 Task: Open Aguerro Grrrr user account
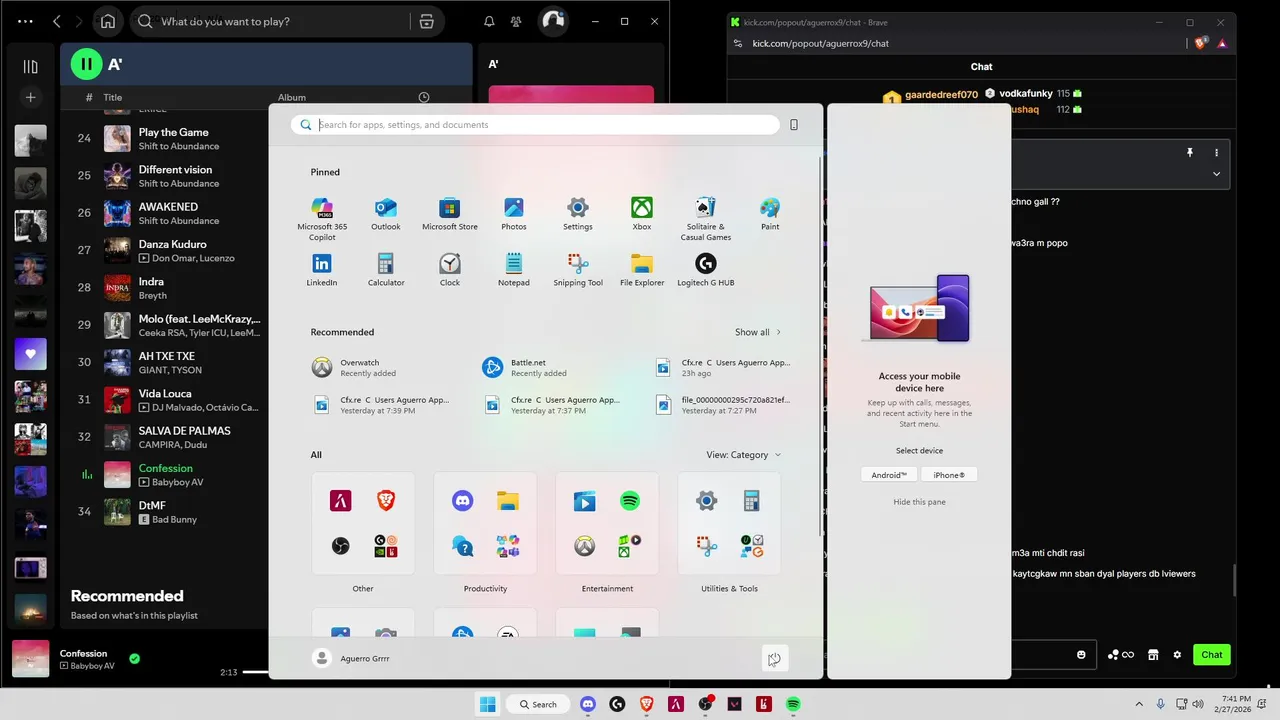(351, 658)
